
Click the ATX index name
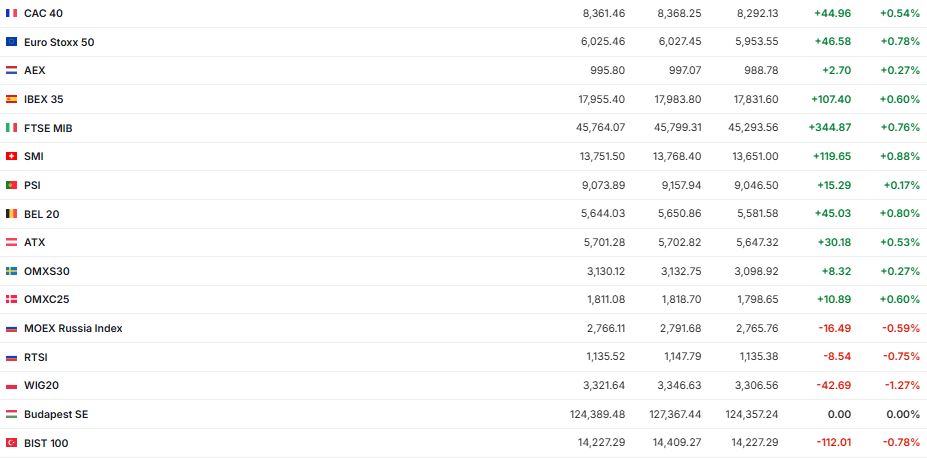pos(35,242)
